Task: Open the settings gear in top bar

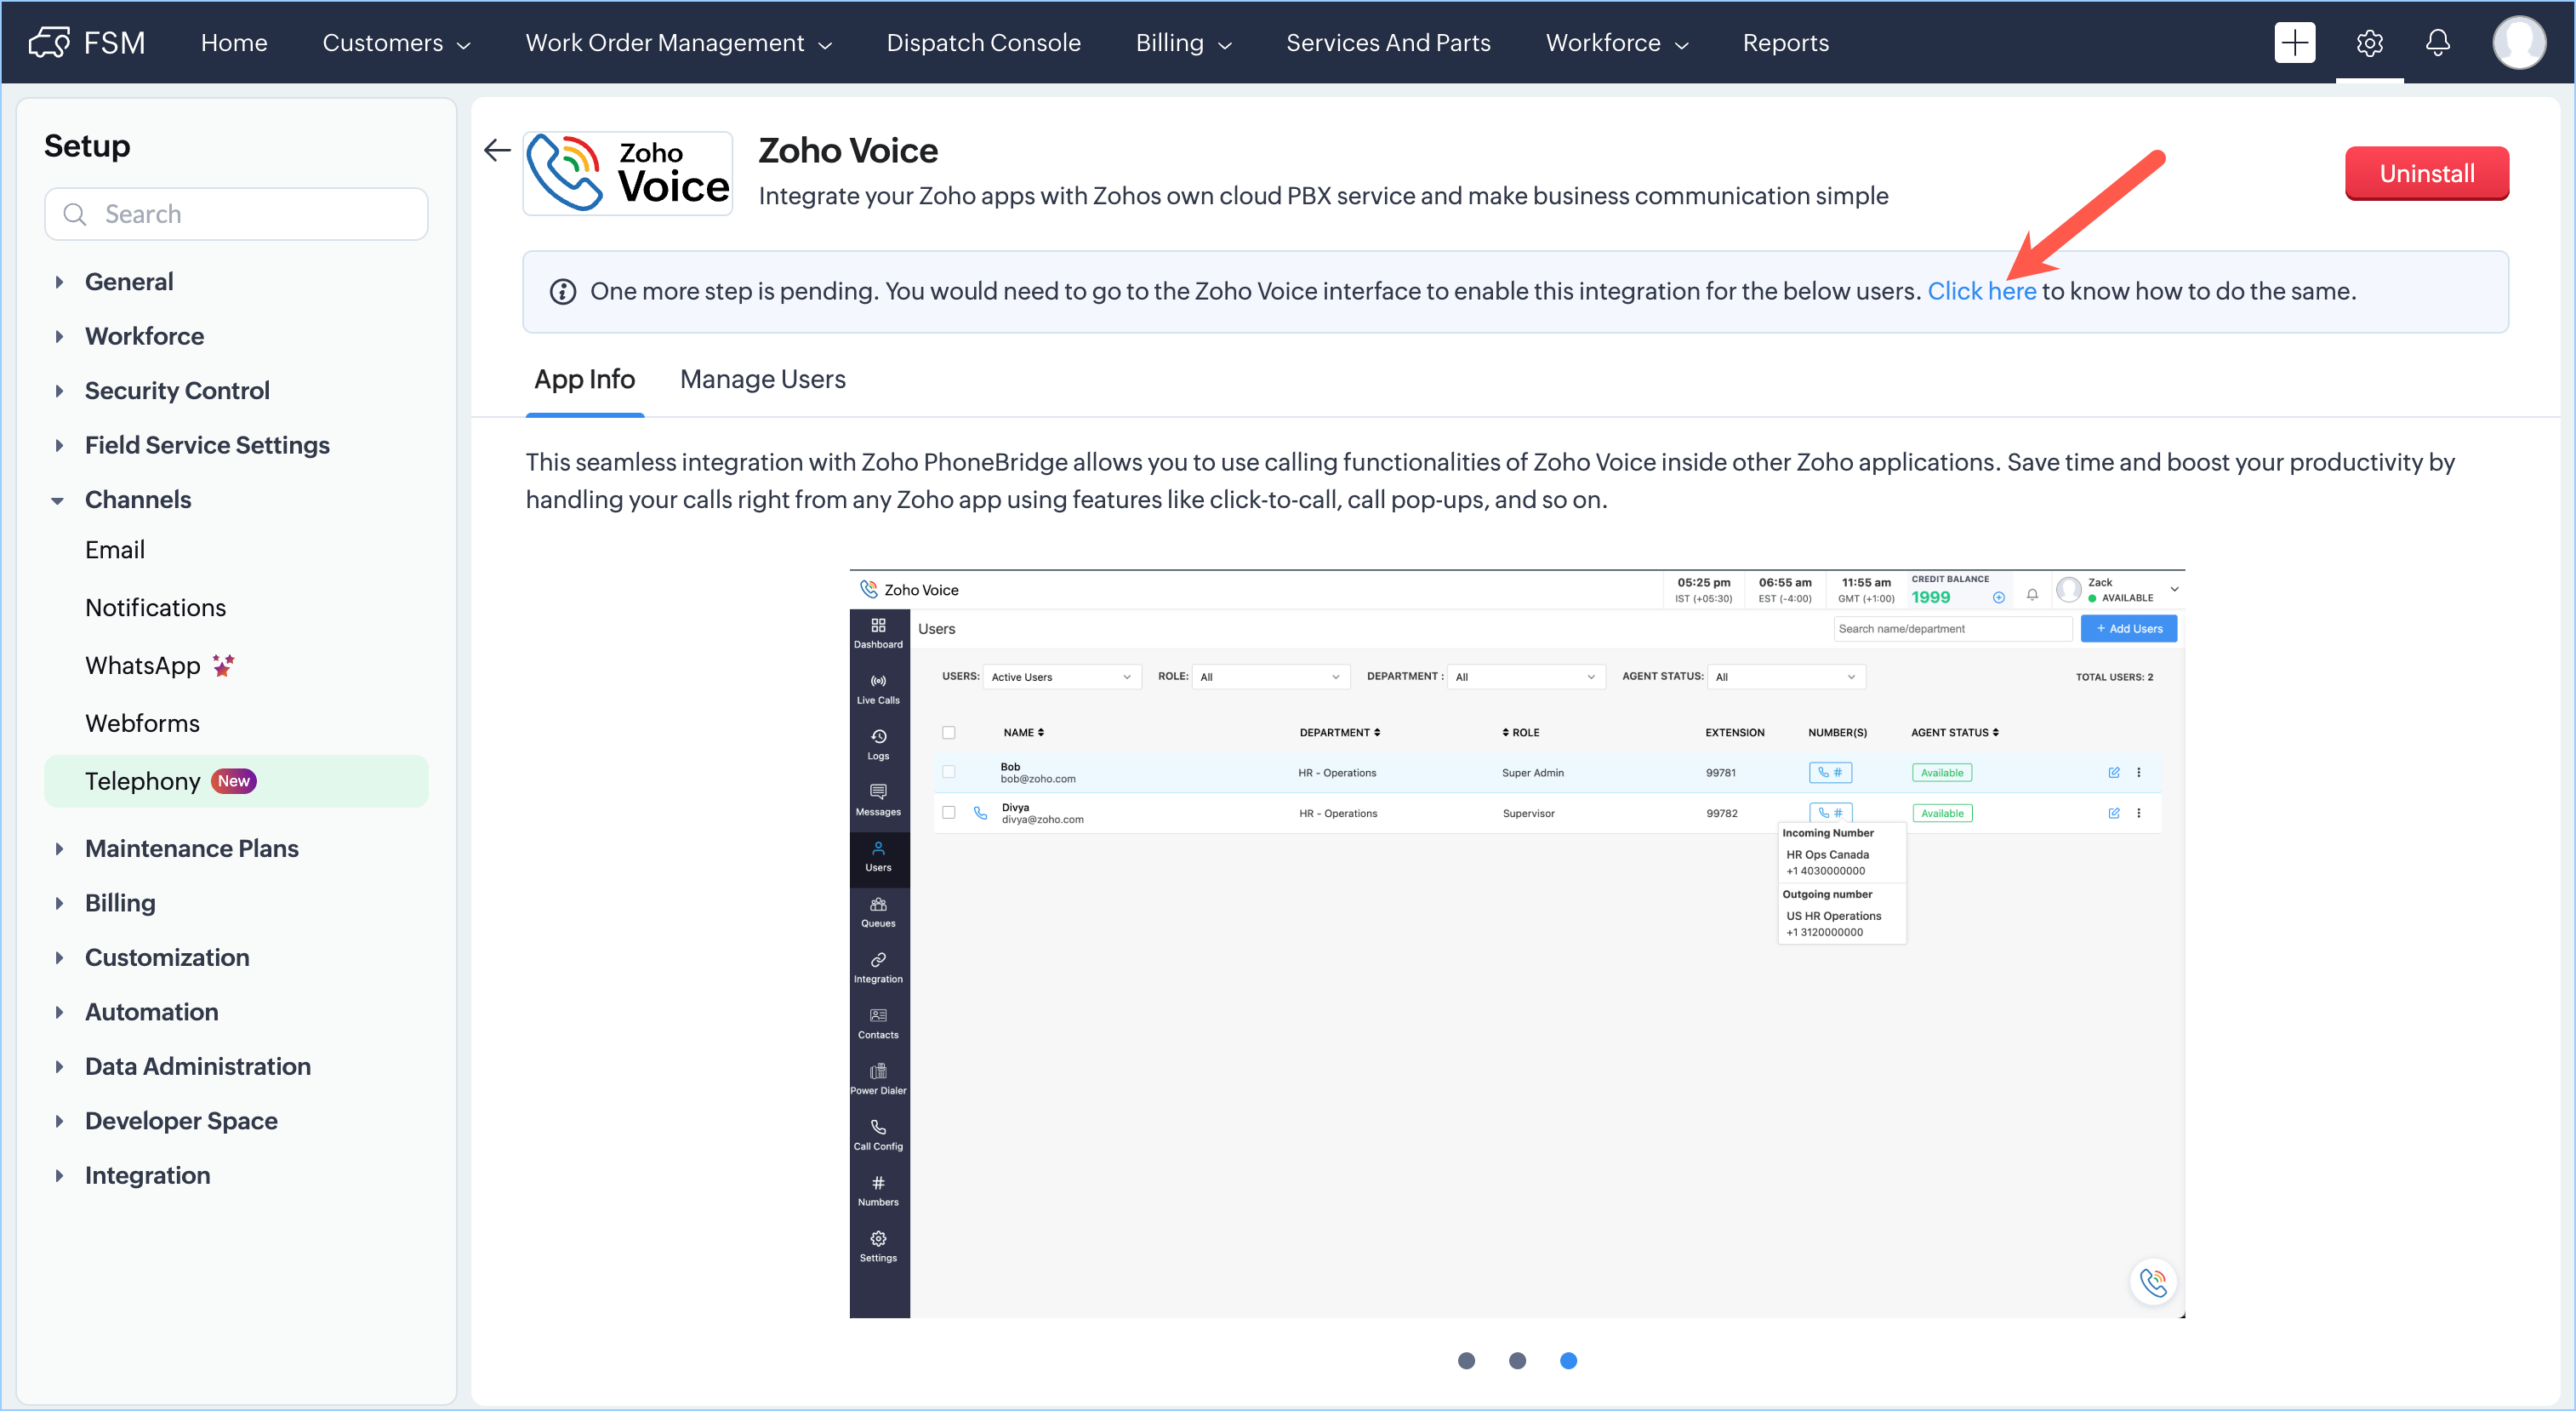Action: tap(2369, 43)
